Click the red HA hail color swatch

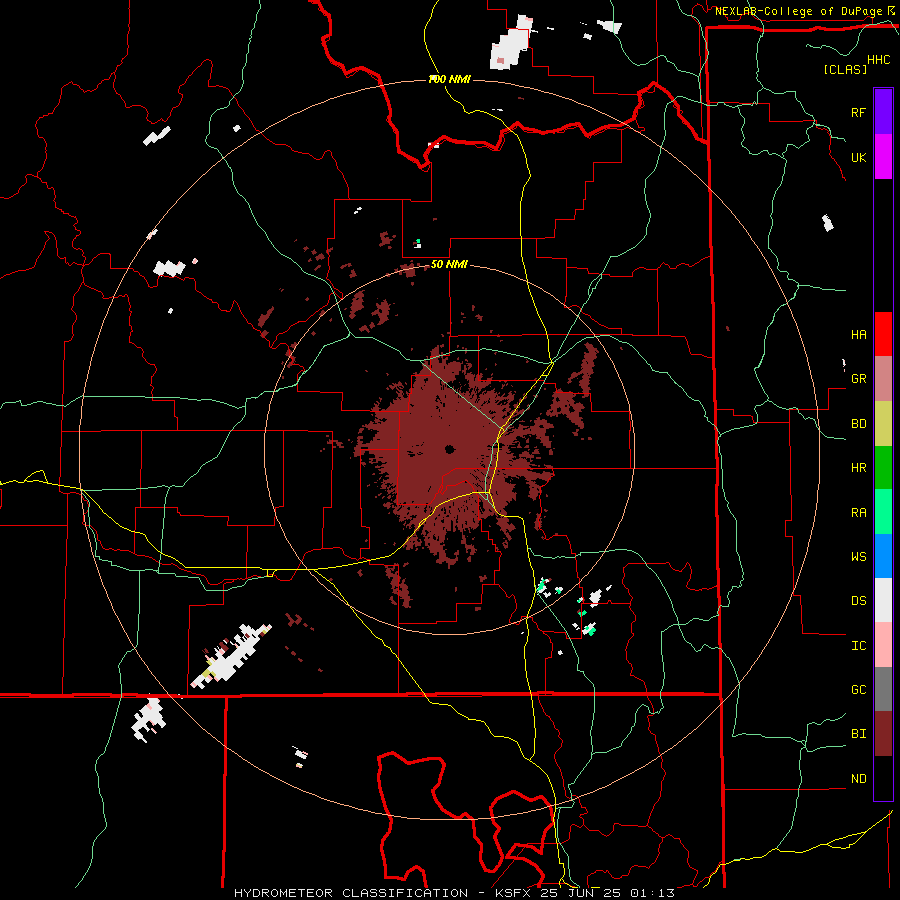coord(883,334)
